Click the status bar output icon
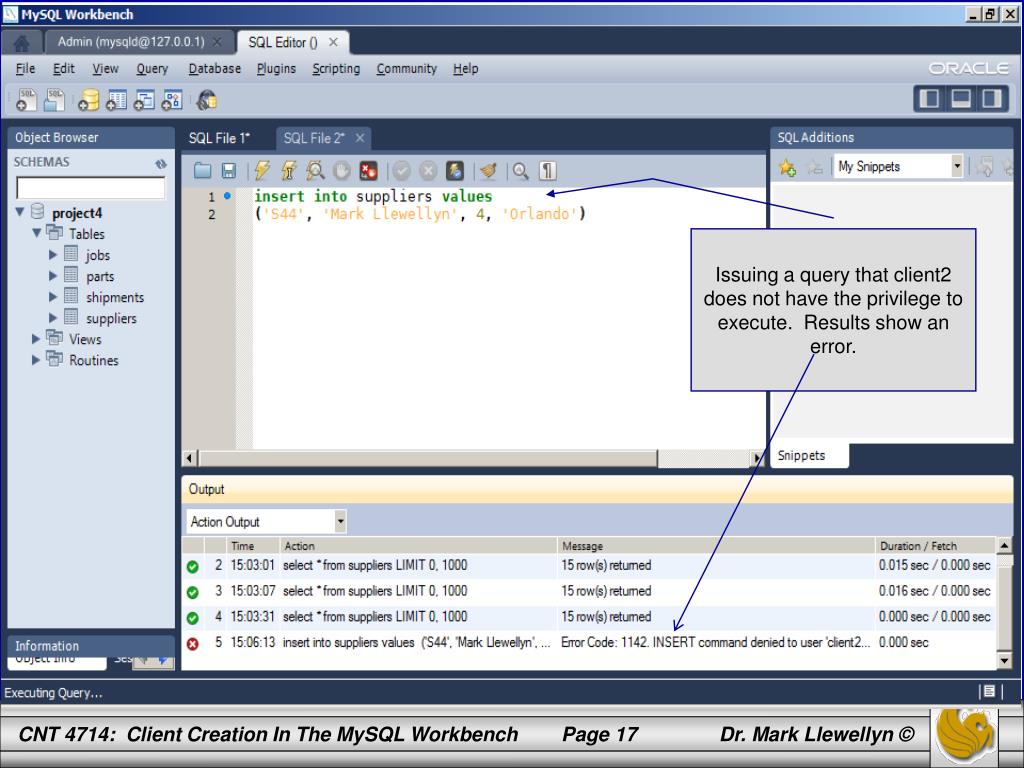 coord(989,691)
